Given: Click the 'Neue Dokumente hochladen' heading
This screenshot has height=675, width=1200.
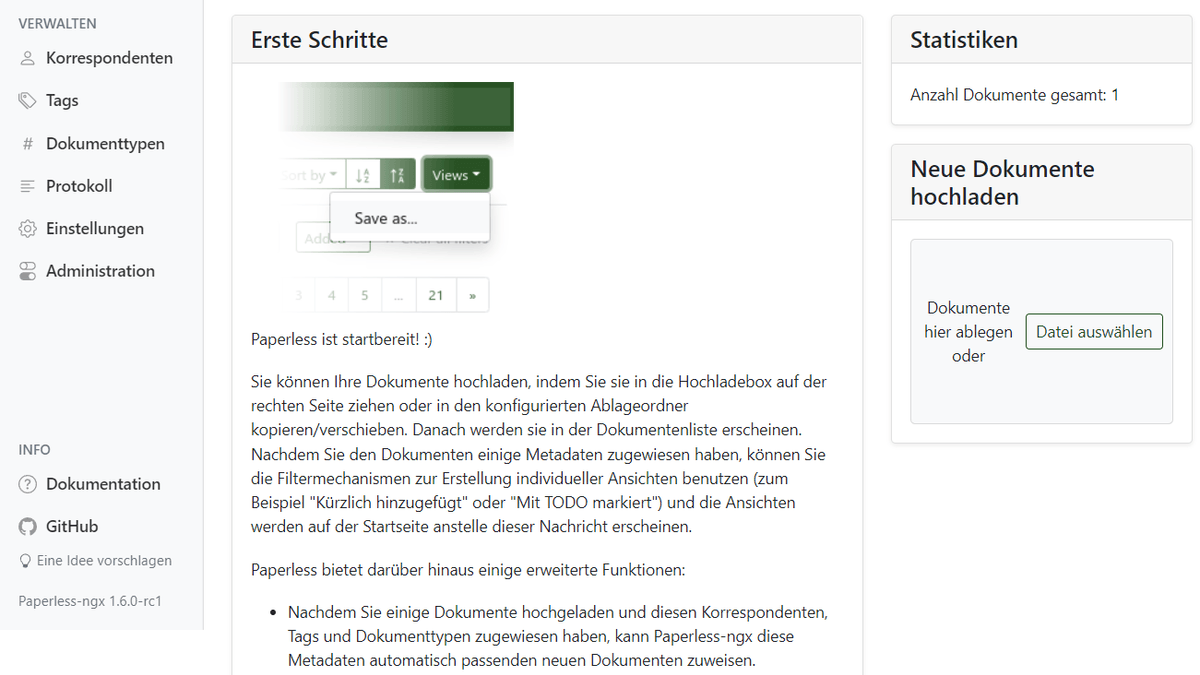Looking at the screenshot, I should point(1002,183).
